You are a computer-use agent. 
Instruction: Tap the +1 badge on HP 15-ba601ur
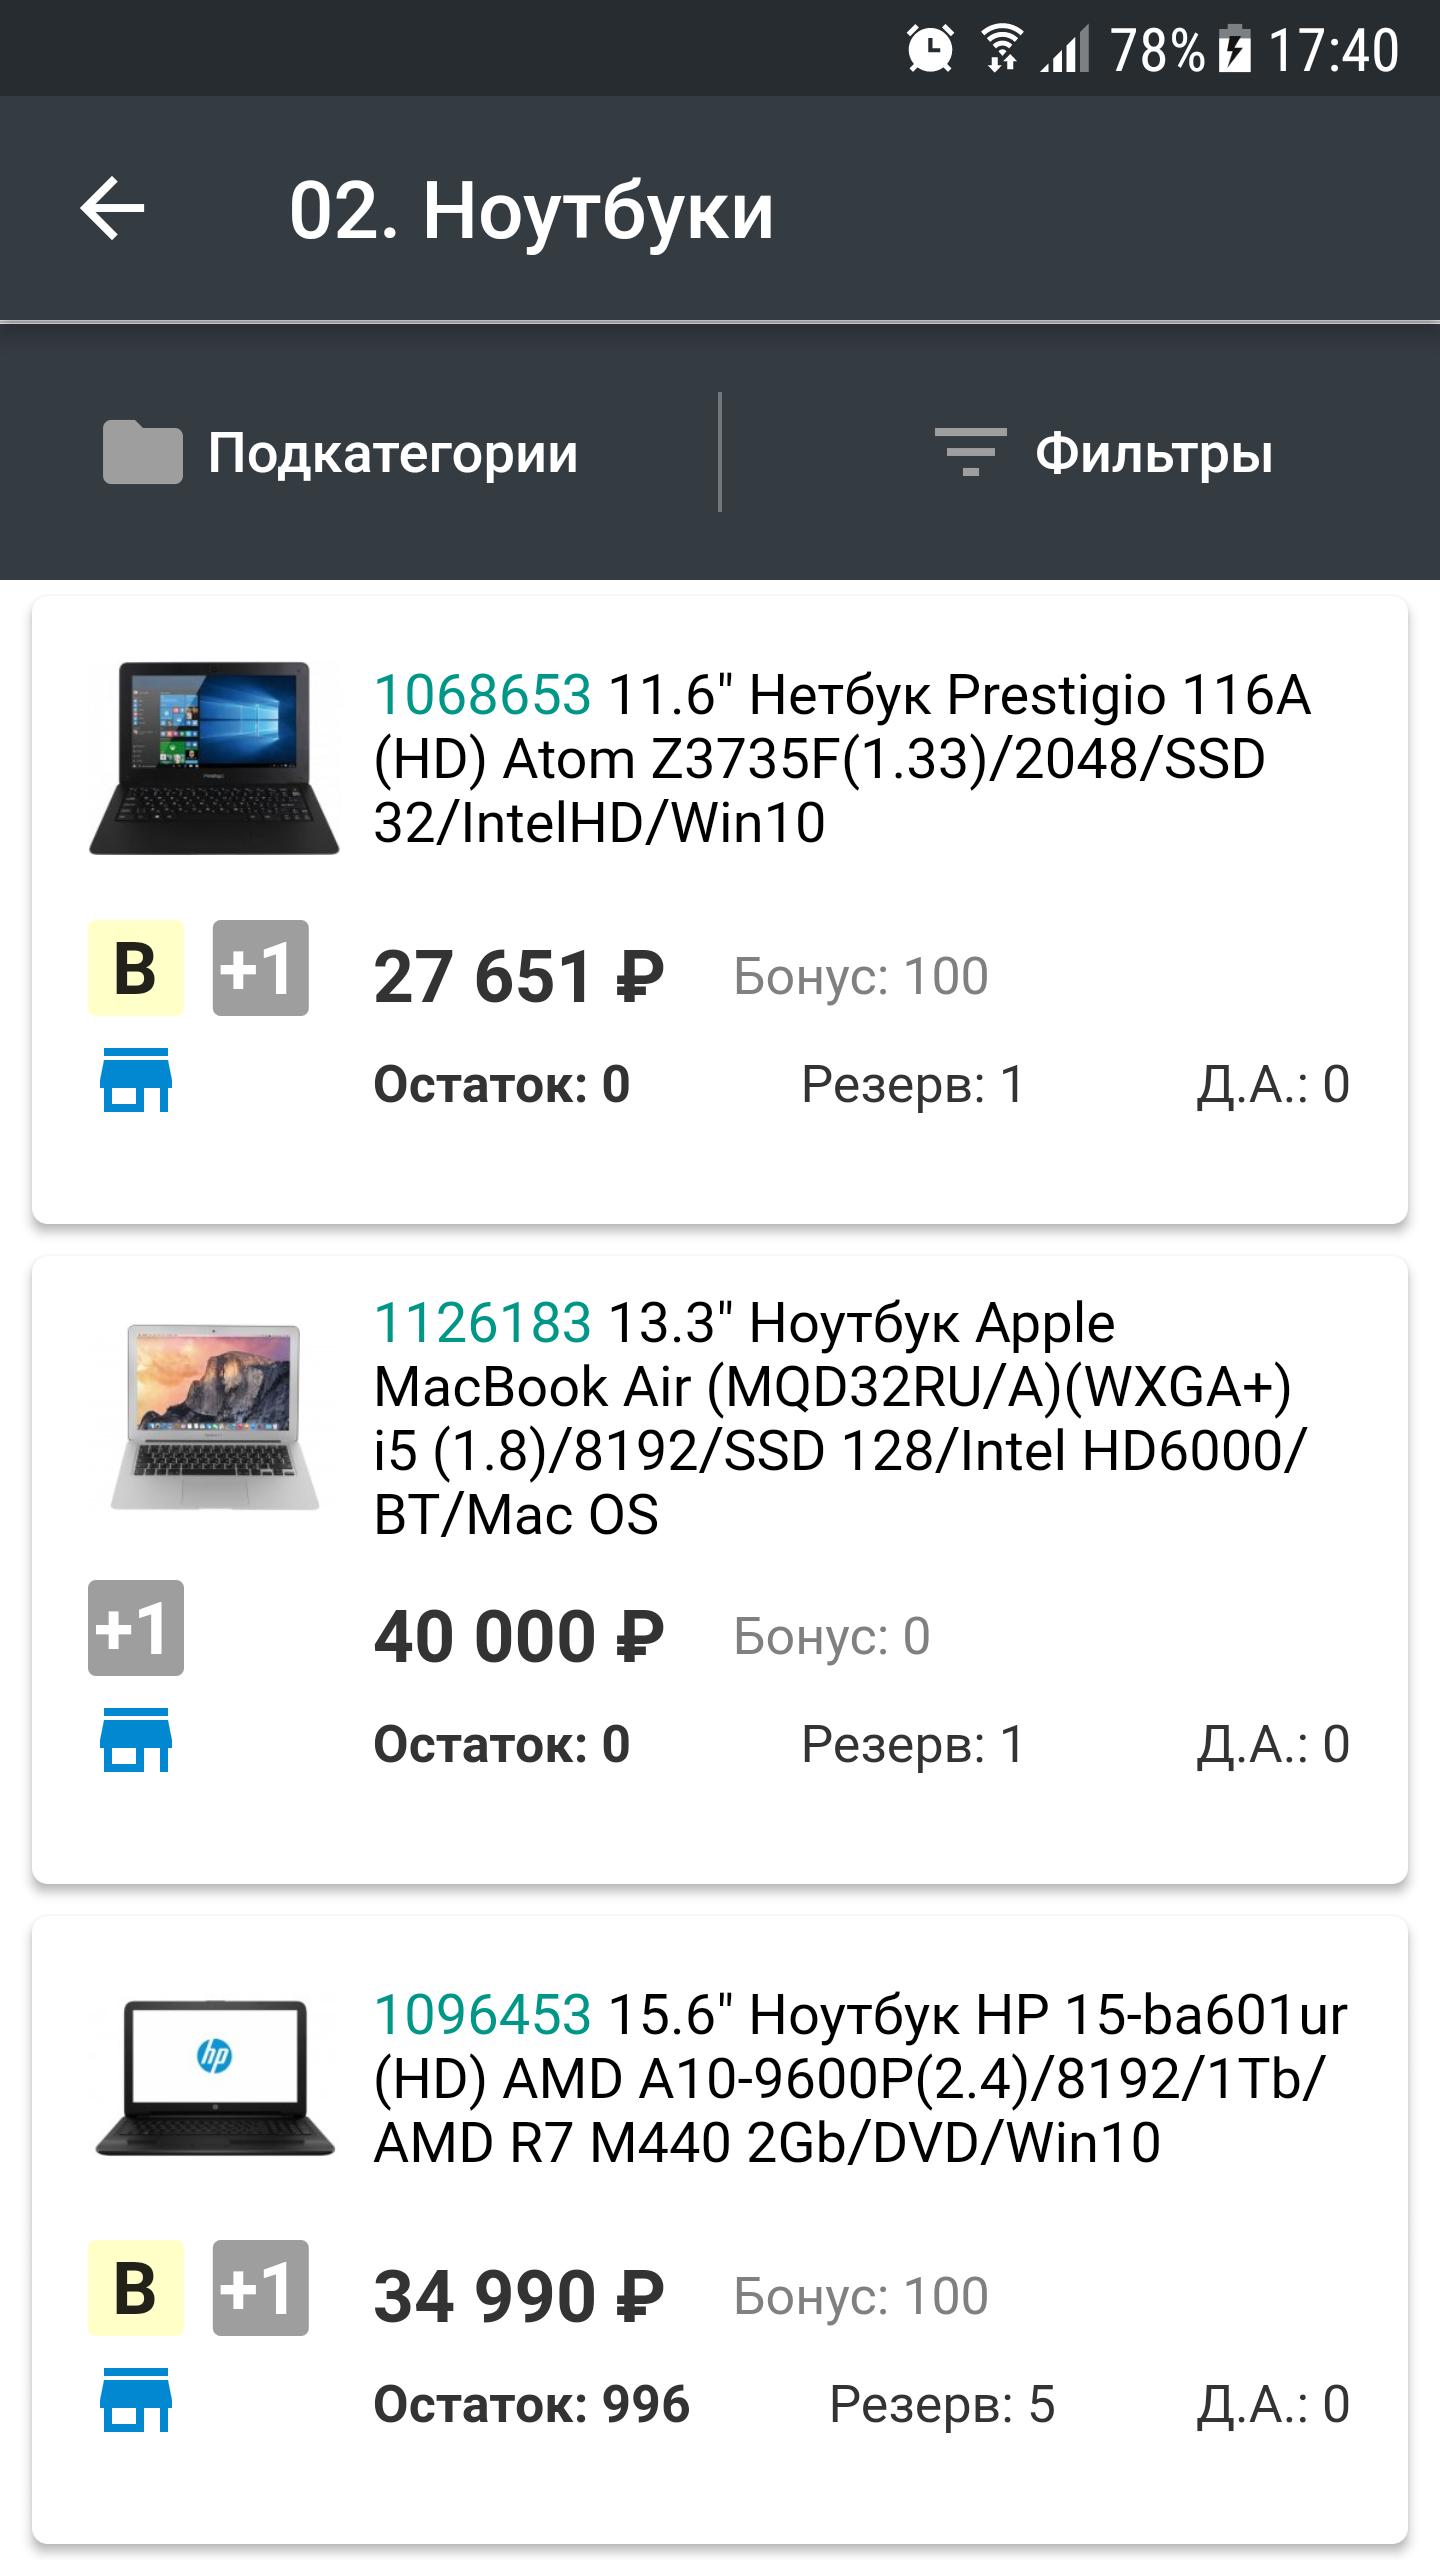(x=260, y=2288)
